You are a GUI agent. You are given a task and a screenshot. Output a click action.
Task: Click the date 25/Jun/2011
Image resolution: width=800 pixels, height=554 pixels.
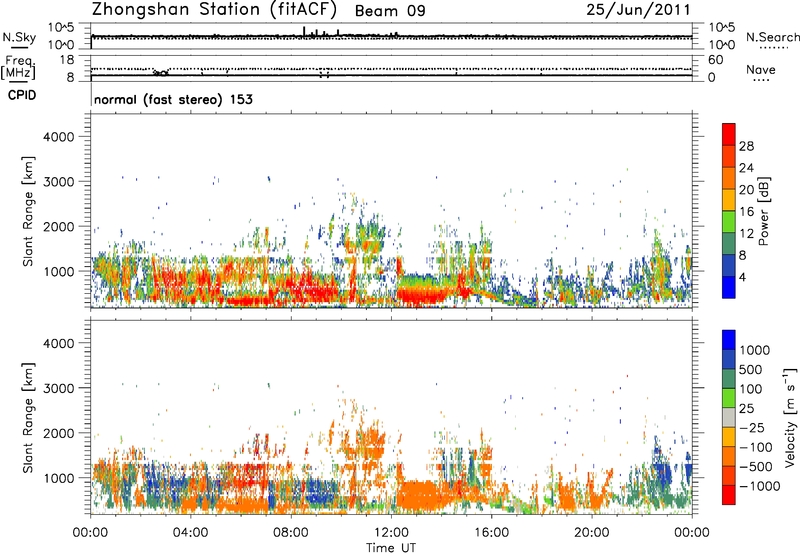click(638, 10)
